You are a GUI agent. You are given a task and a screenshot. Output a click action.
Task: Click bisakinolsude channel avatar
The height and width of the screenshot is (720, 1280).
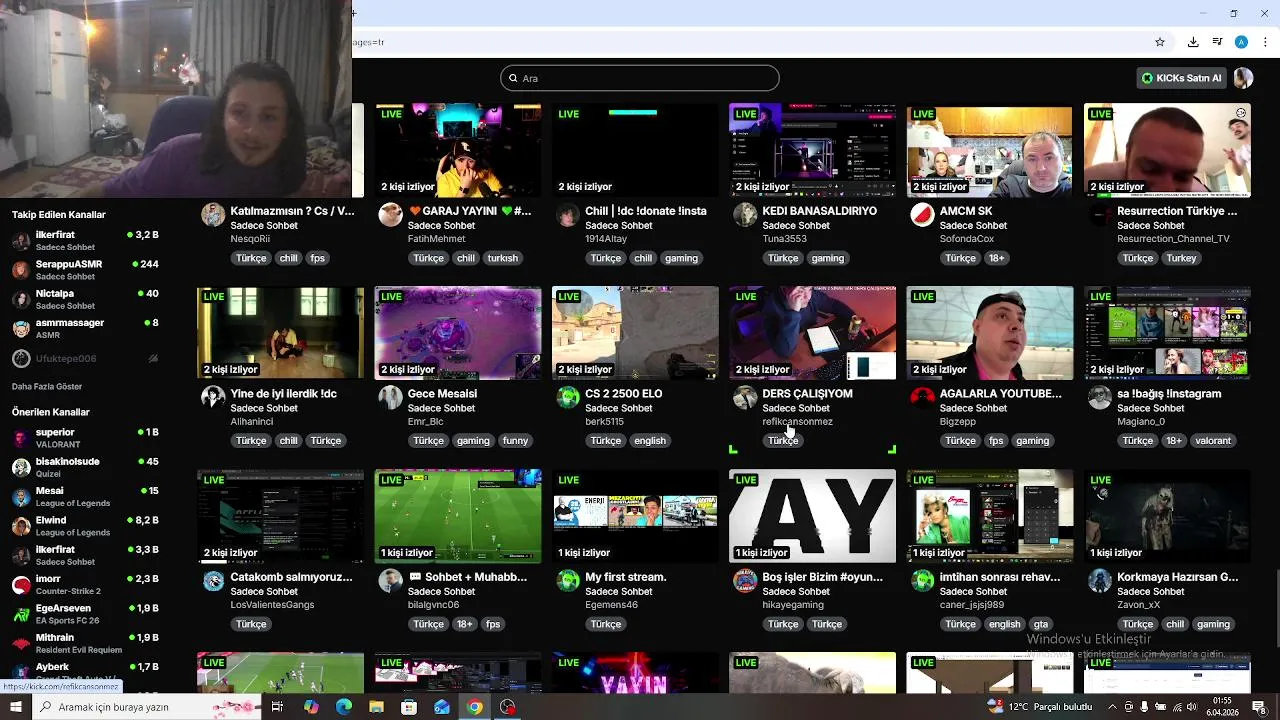coord(21,467)
